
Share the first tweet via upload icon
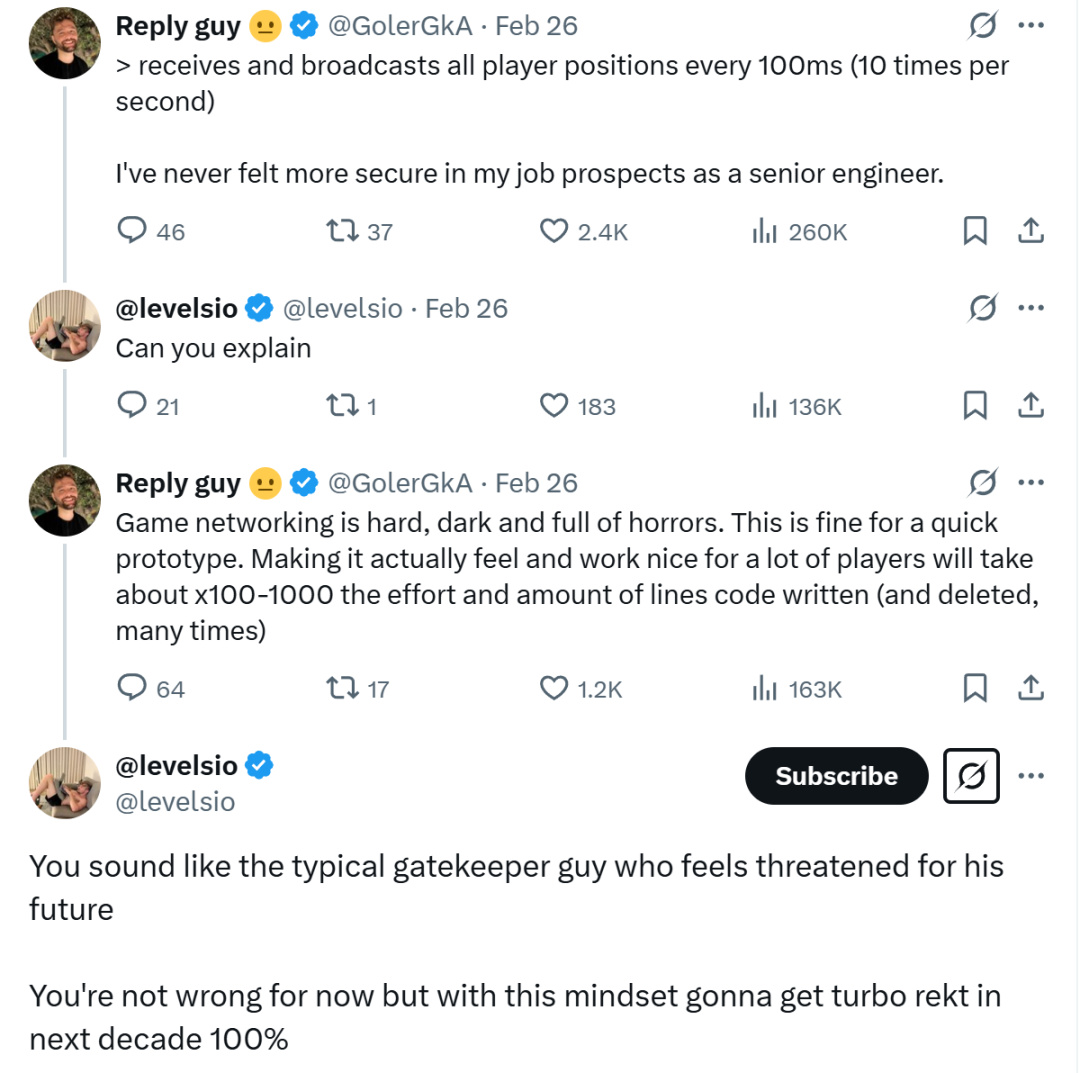(x=1030, y=231)
